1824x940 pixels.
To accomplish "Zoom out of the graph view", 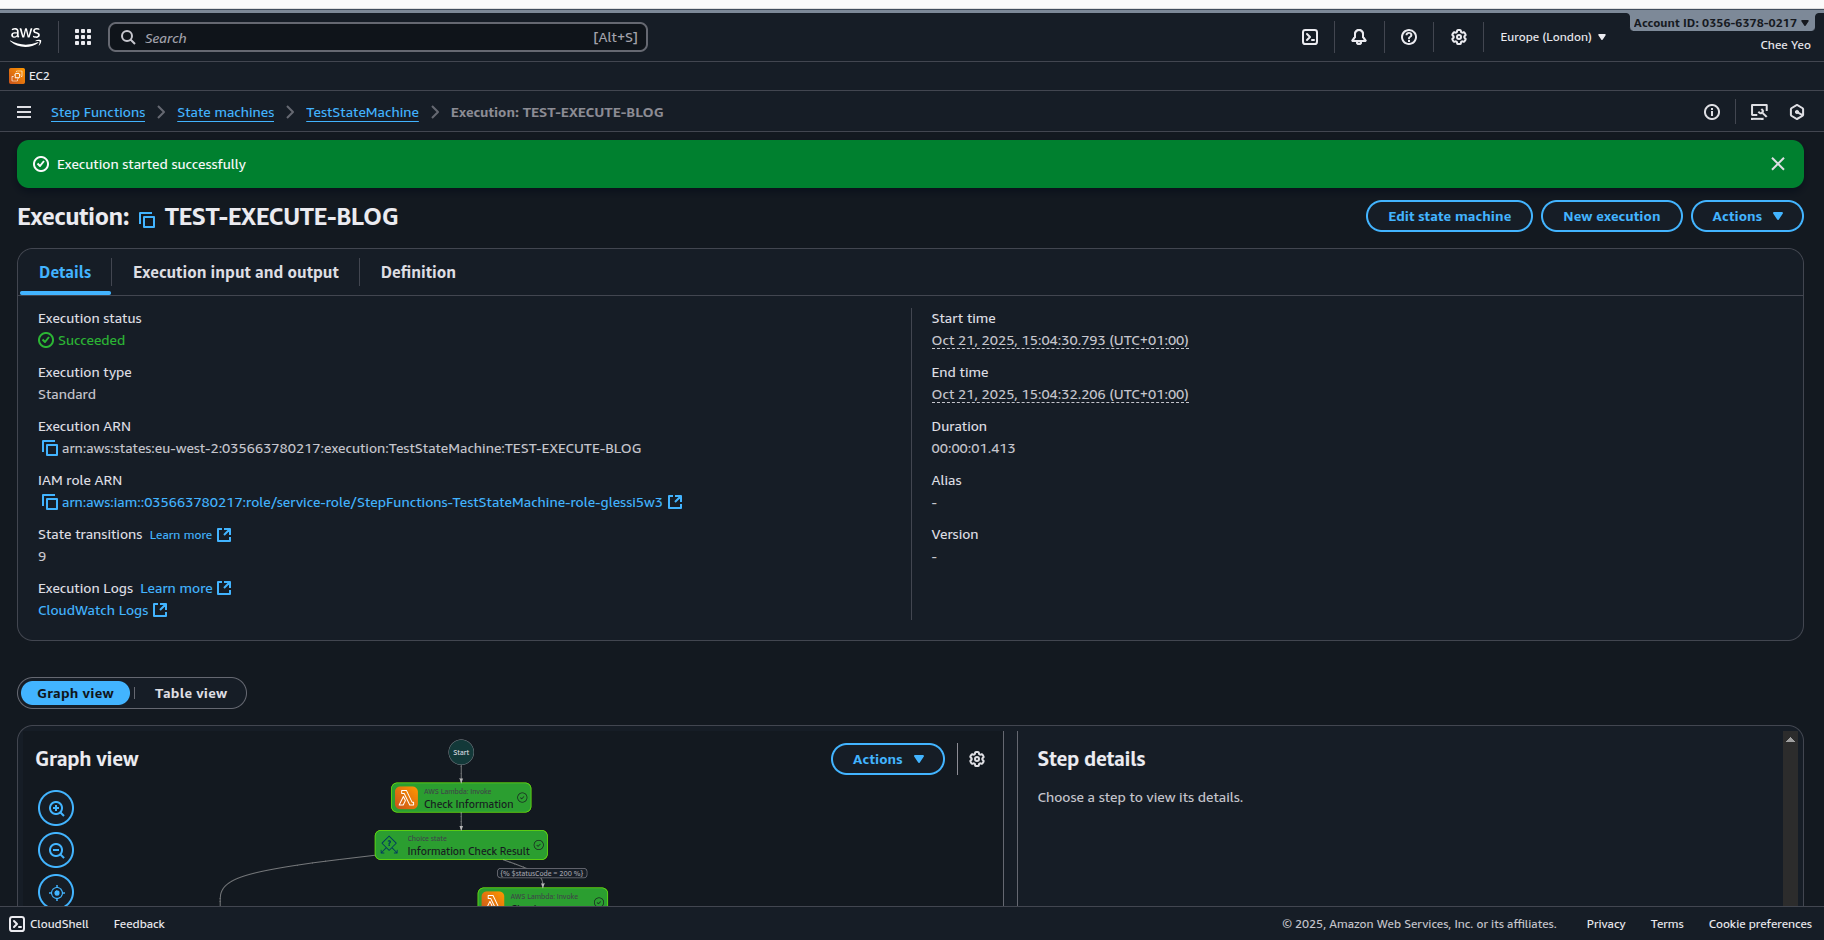I will tap(56, 849).
